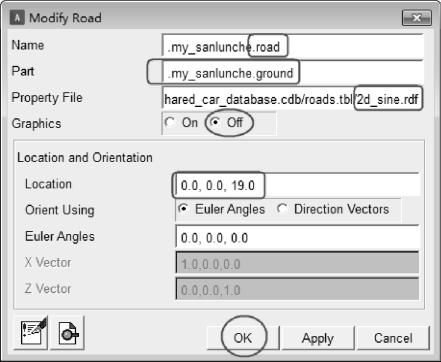Click the Apply button

coord(318,338)
